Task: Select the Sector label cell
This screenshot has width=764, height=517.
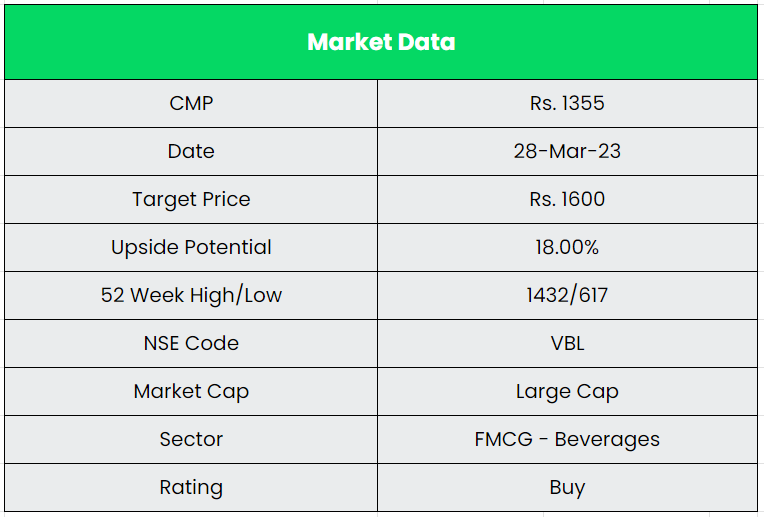Action: (x=191, y=439)
